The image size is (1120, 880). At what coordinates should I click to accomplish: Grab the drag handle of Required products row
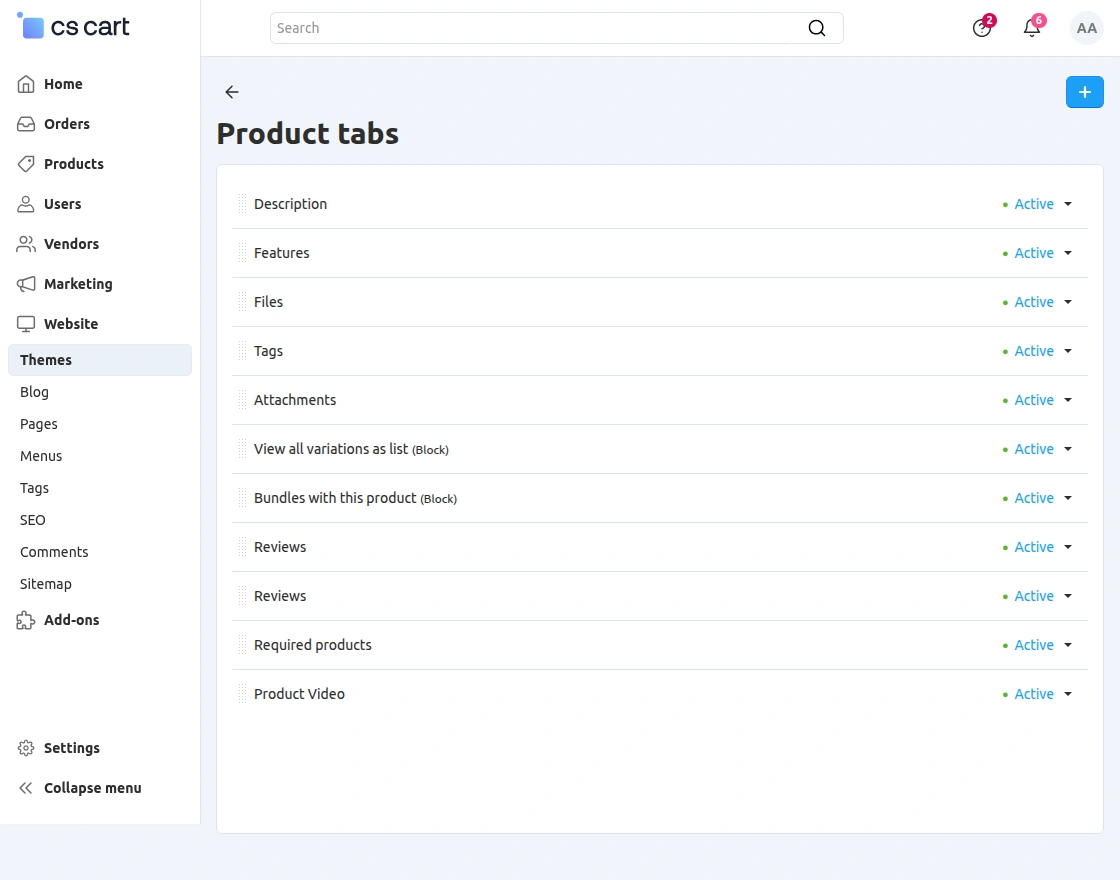coord(242,645)
